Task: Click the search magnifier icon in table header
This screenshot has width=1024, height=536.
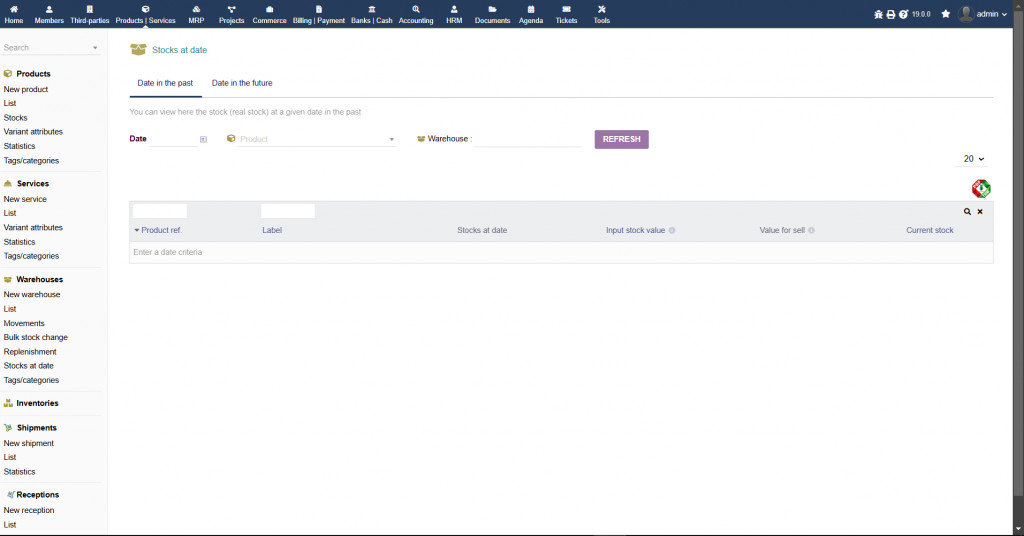Action: point(967,212)
